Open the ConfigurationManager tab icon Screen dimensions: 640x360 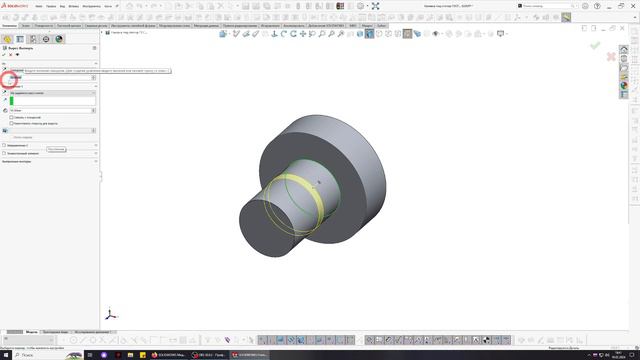coord(33,39)
